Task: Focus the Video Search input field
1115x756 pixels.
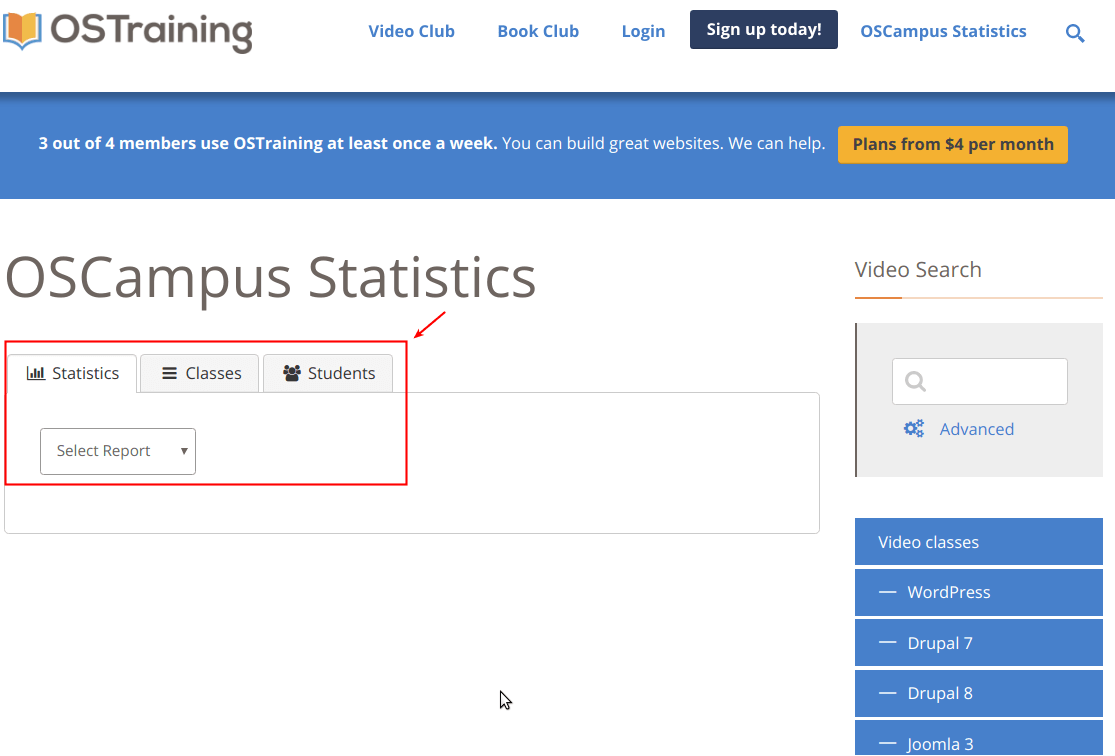Action: click(980, 382)
